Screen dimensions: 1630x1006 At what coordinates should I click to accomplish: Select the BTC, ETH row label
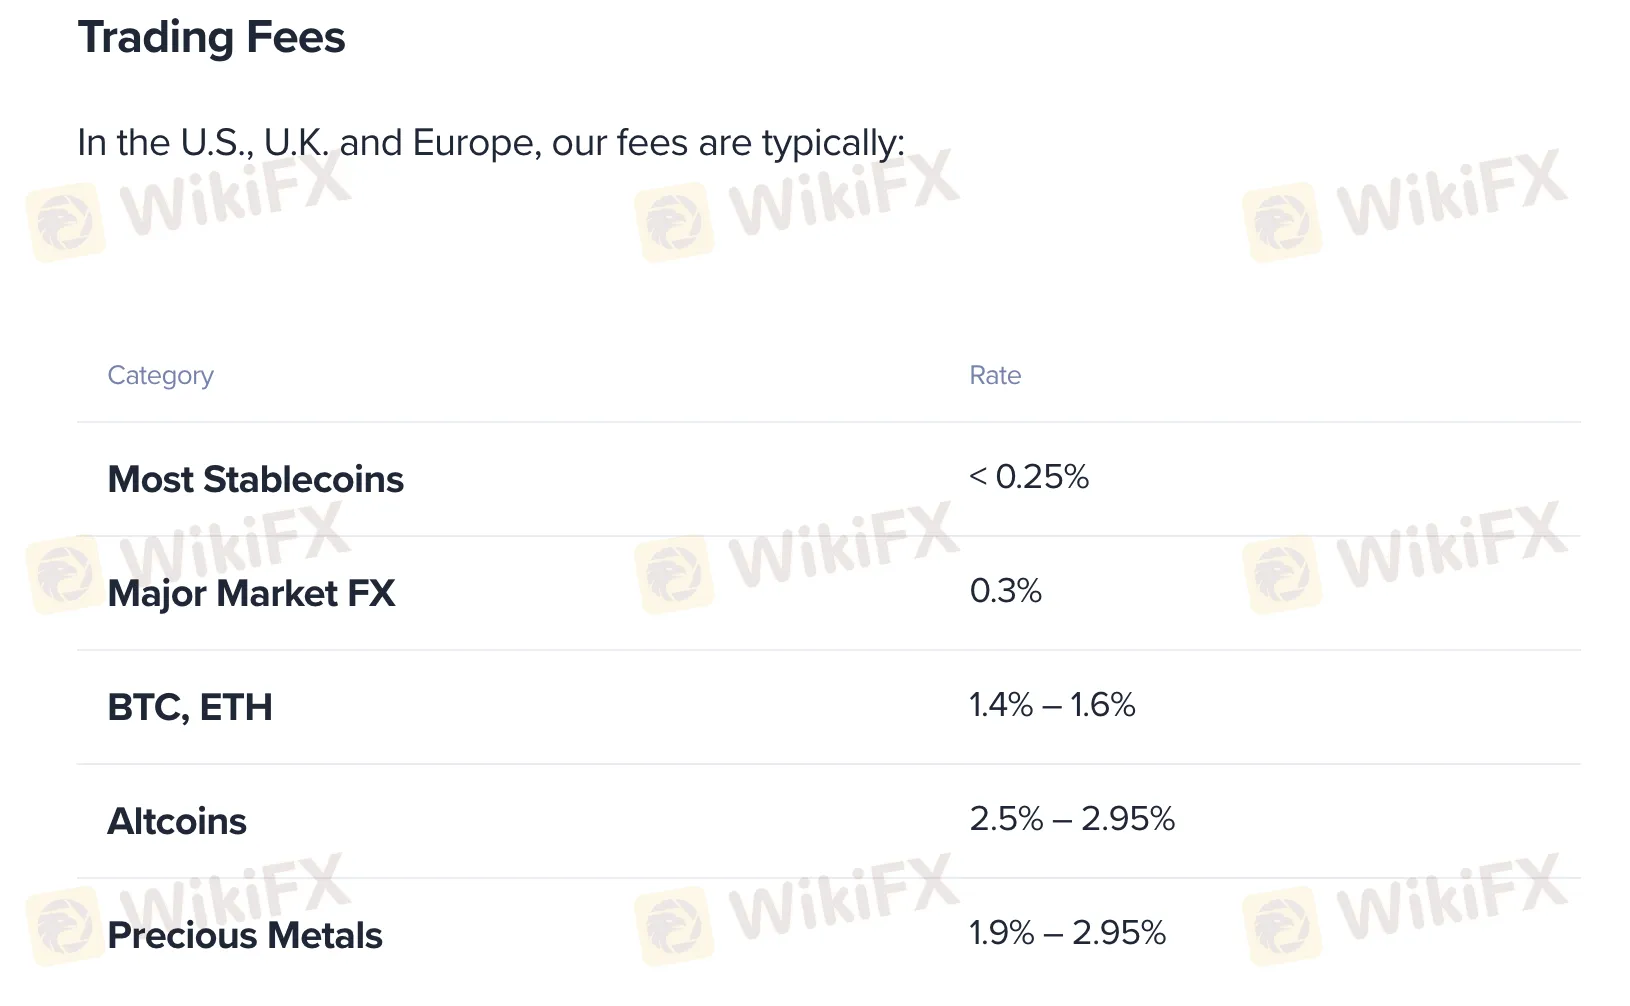click(x=190, y=707)
